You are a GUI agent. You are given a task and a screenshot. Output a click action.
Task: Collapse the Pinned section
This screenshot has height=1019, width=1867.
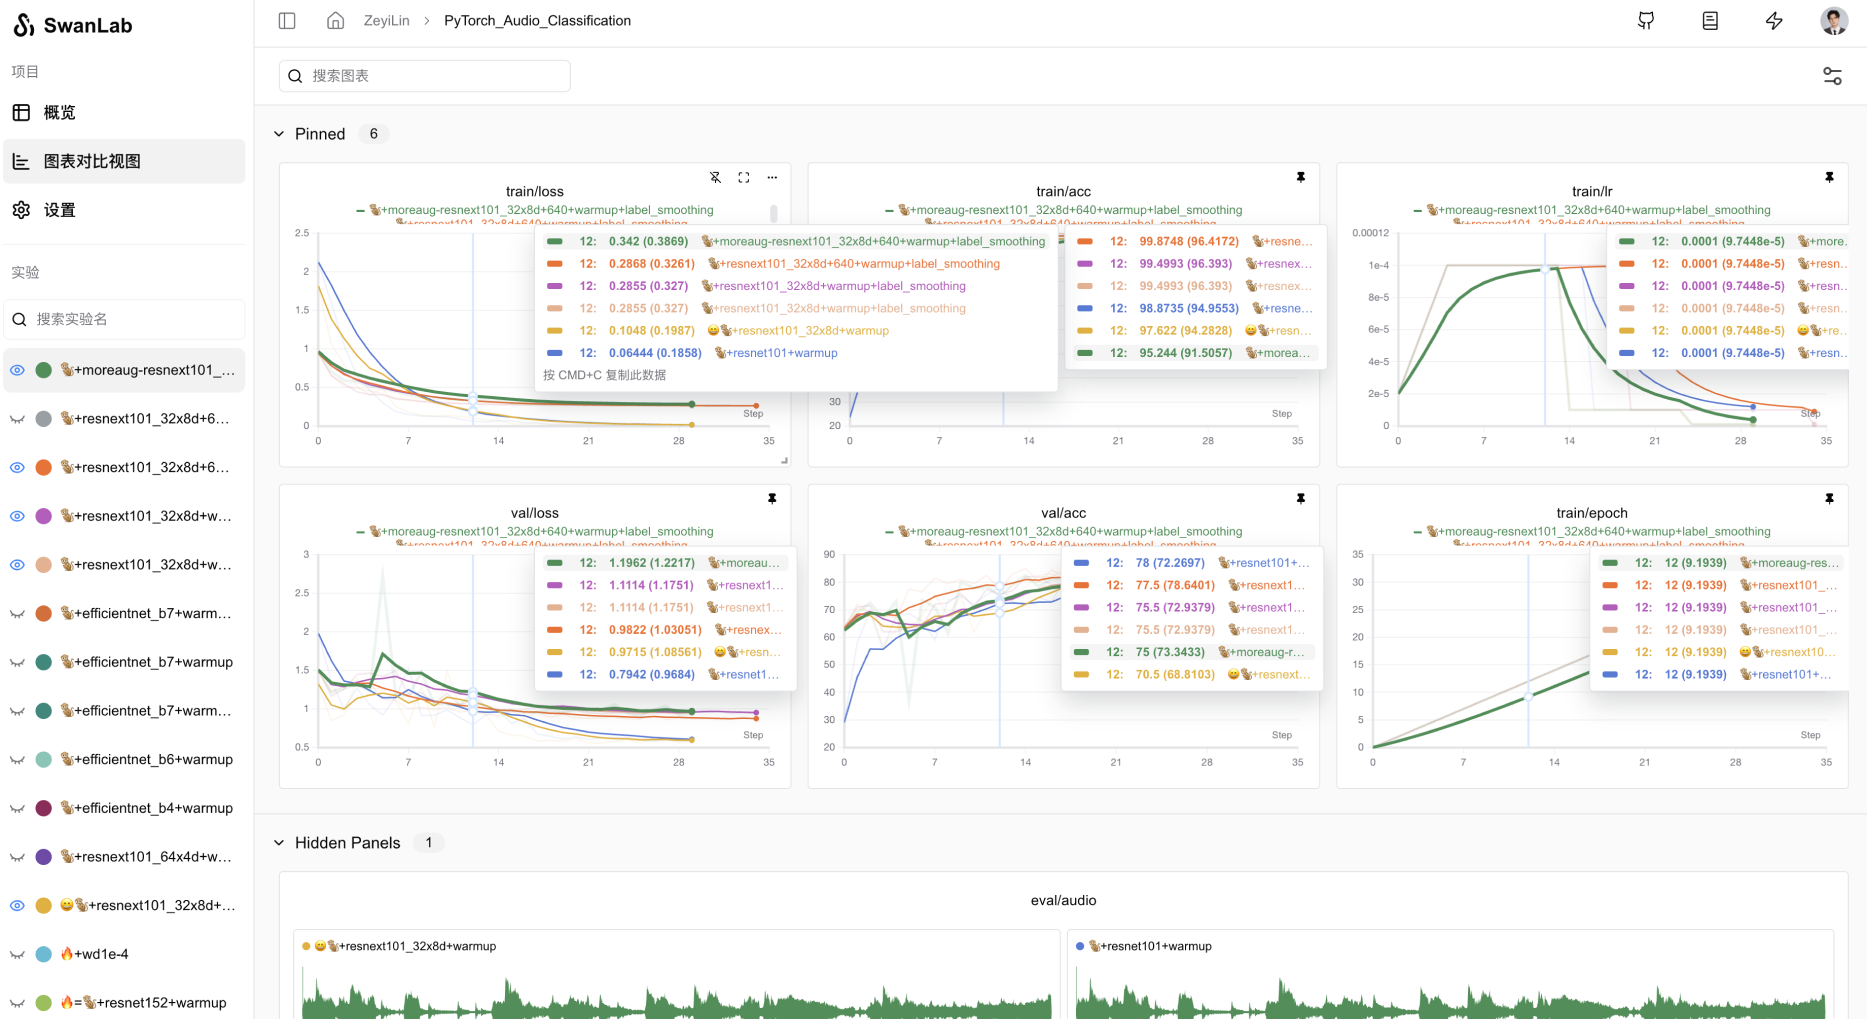tap(279, 134)
